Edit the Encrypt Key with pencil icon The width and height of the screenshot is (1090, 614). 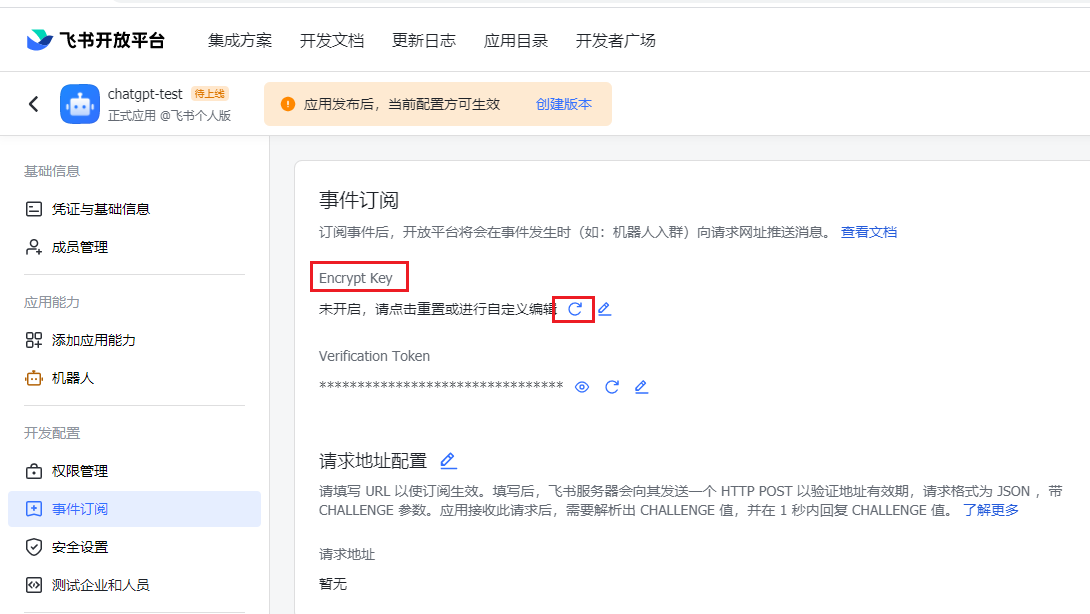click(x=605, y=309)
